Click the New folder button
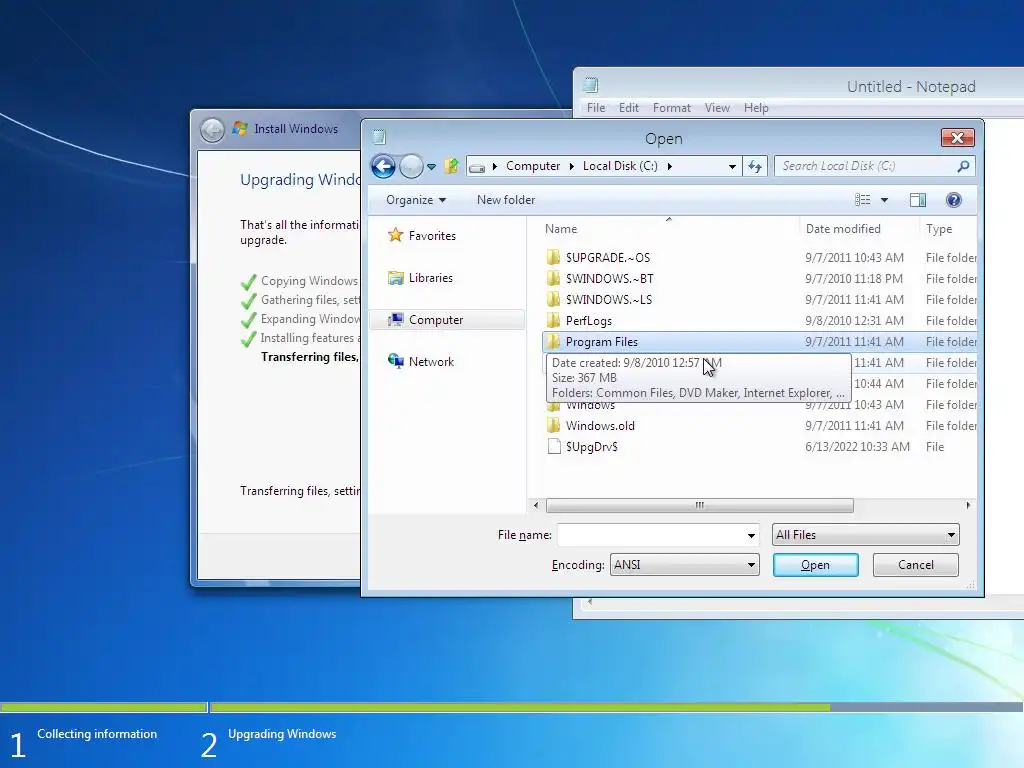Viewport: 1024px width, 768px height. (506, 200)
